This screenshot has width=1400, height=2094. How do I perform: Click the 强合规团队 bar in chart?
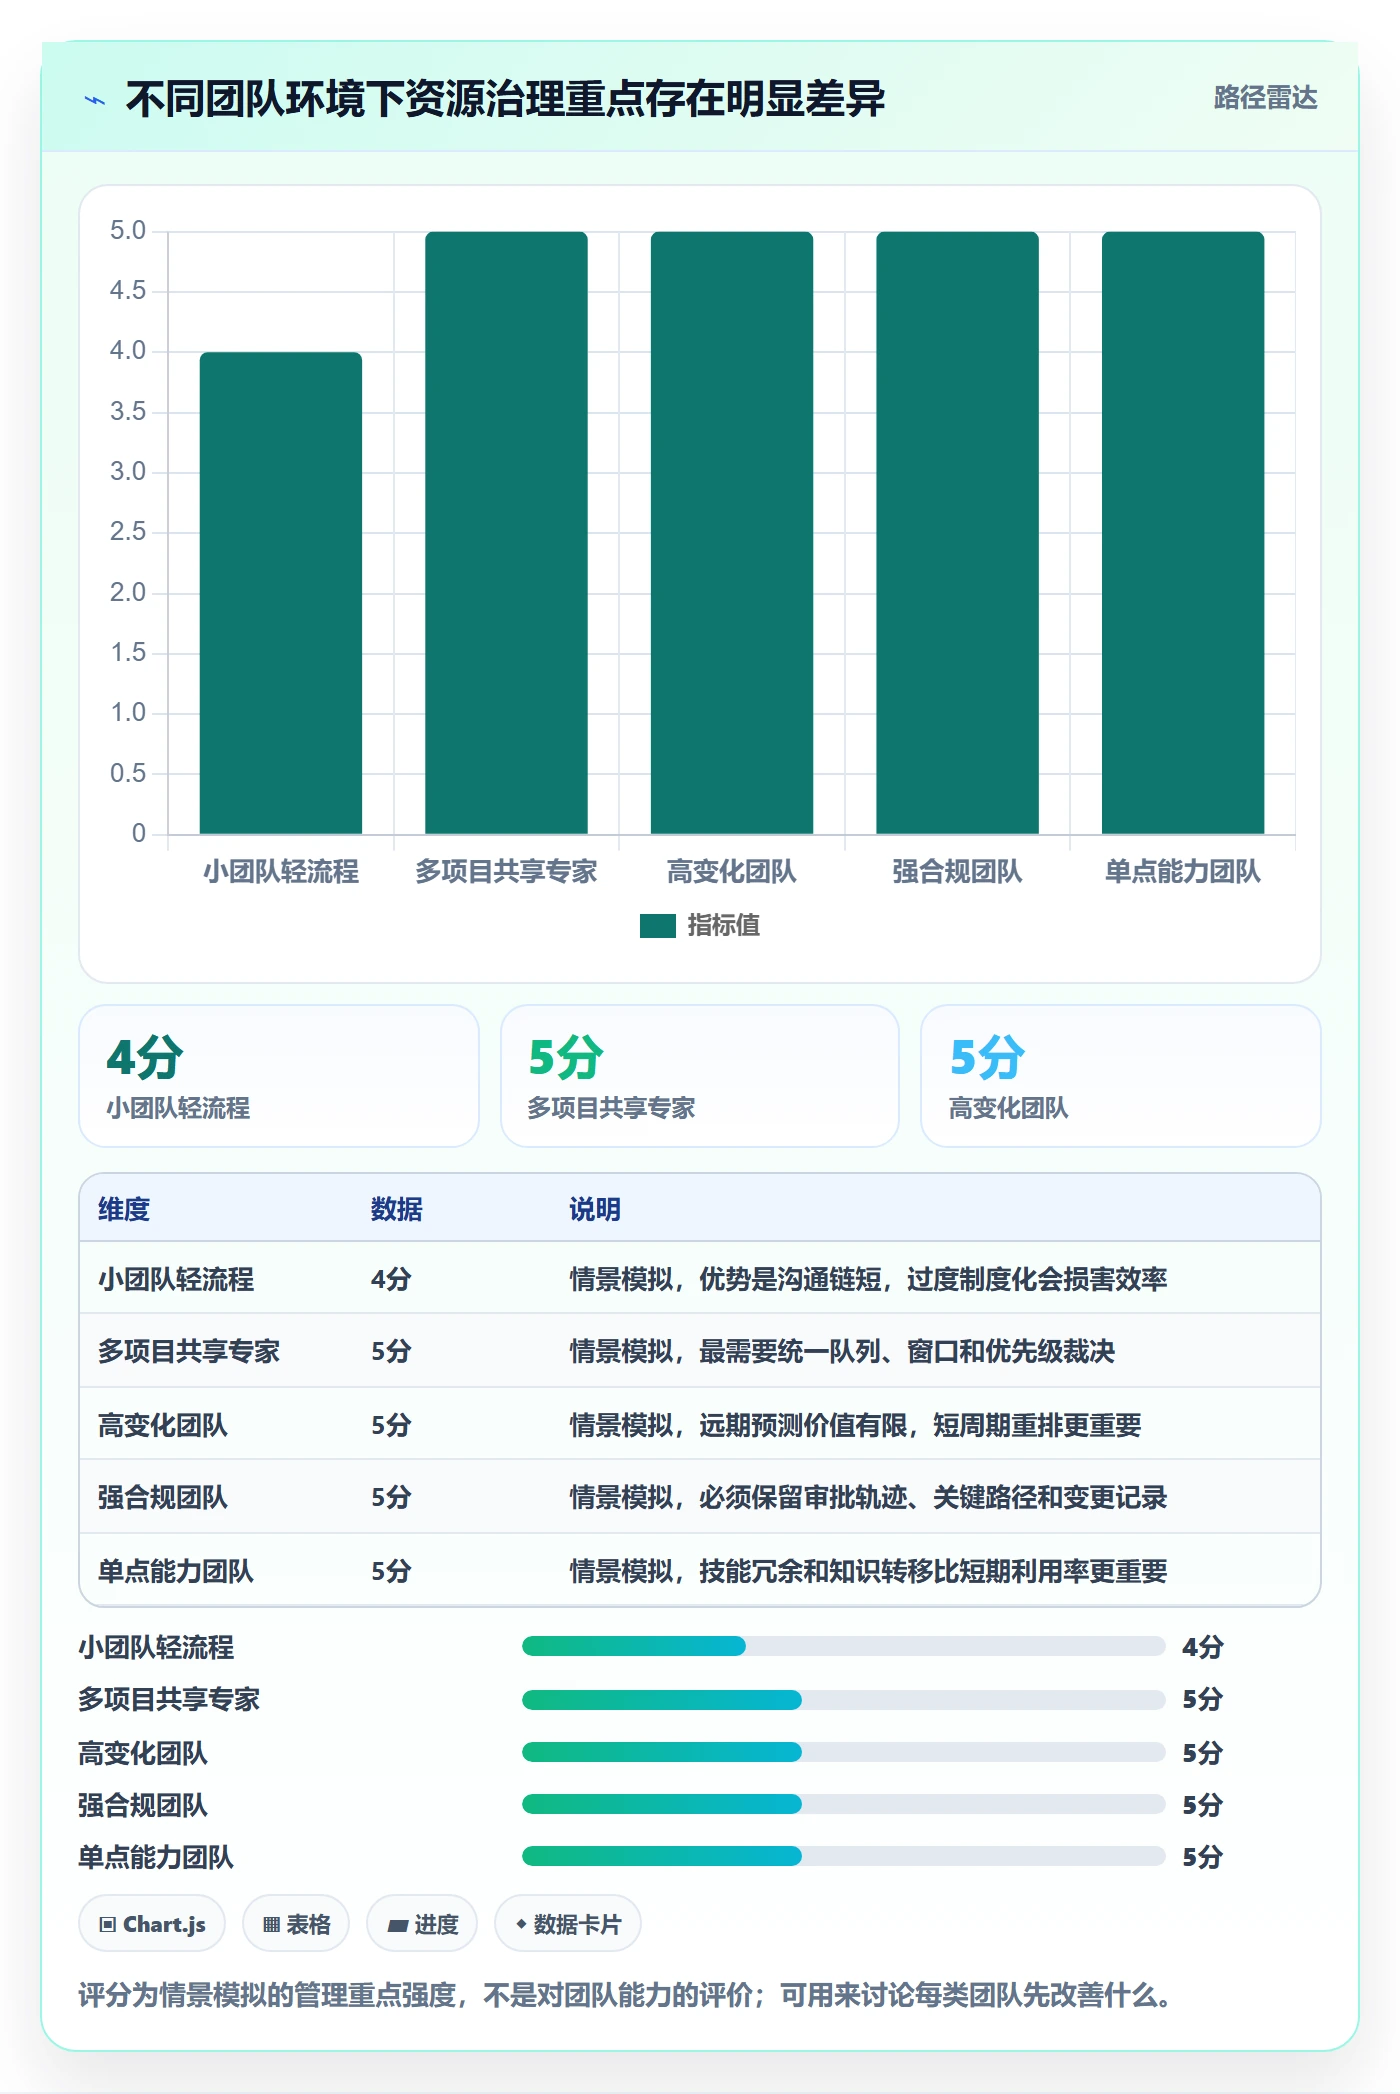click(957, 532)
